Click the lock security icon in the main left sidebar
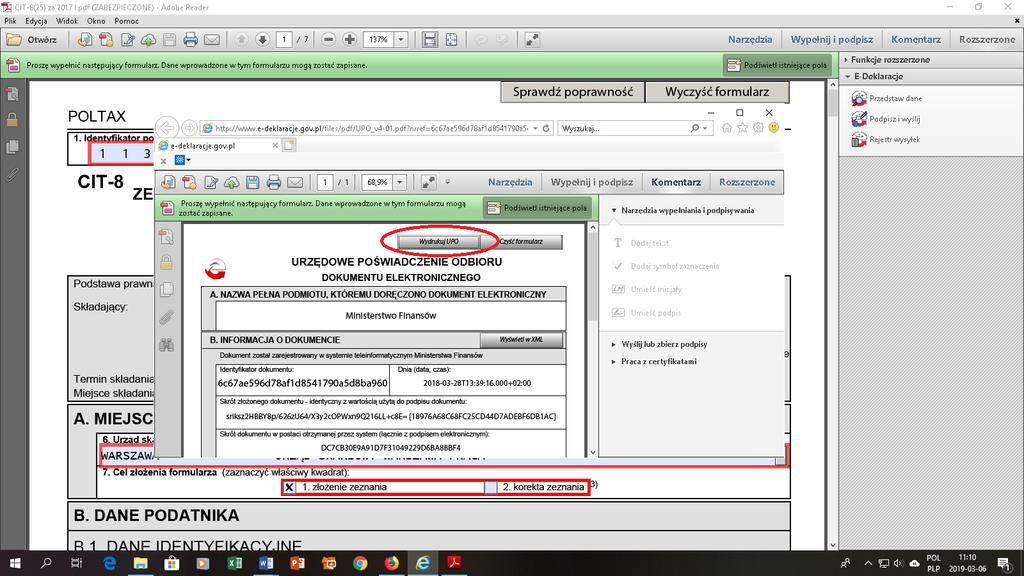 pos(12,120)
